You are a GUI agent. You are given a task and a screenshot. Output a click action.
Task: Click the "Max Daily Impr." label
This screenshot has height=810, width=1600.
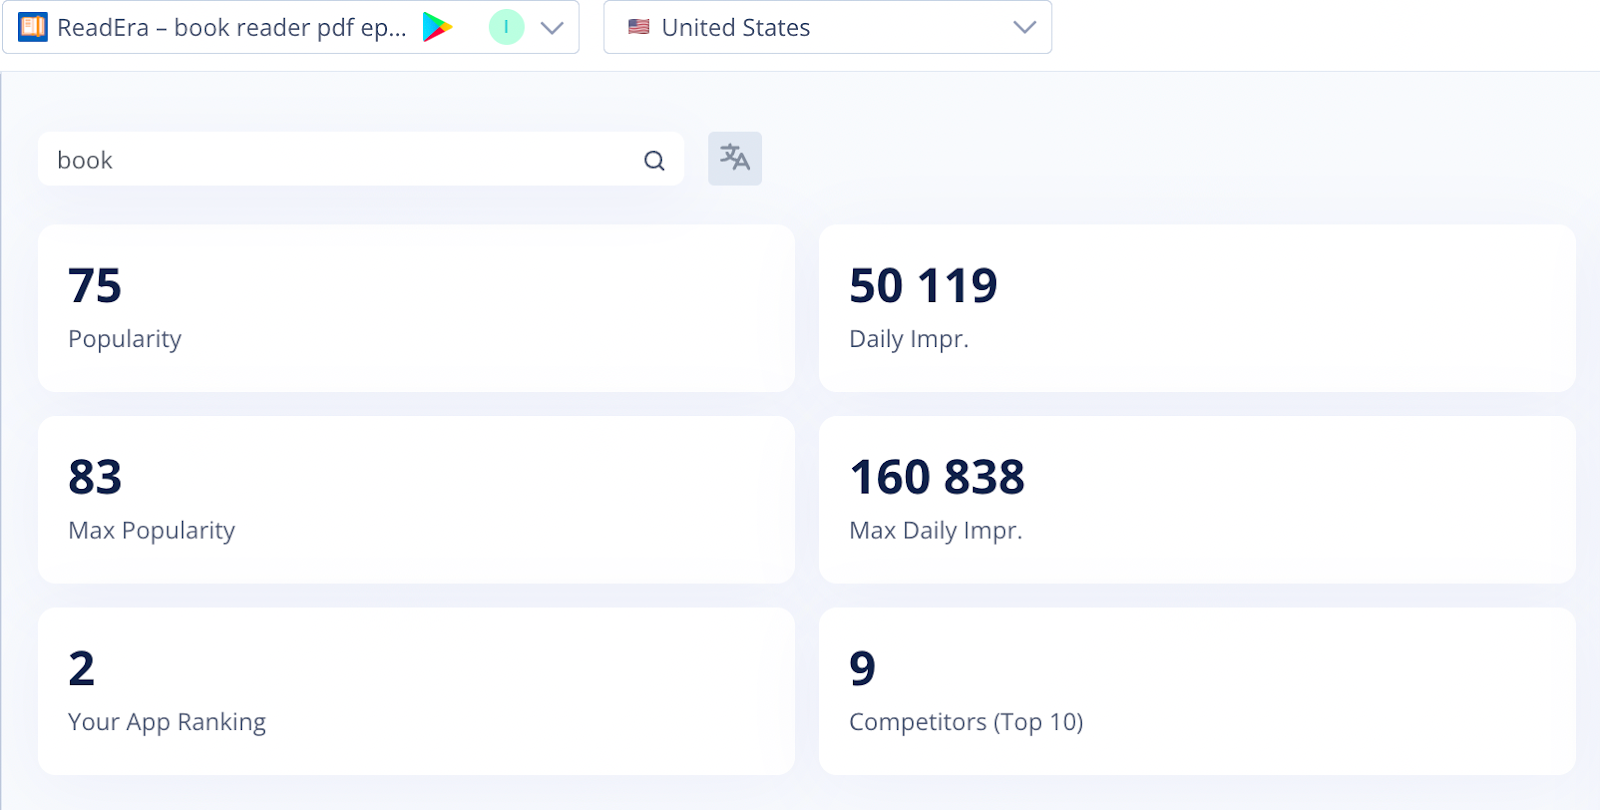pos(935,530)
